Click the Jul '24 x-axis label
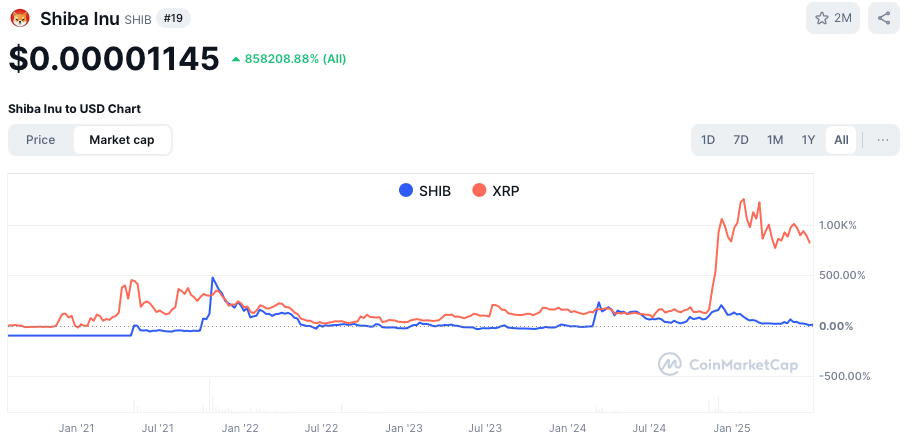Viewport: 909px width, 444px height. pos(649,429)
